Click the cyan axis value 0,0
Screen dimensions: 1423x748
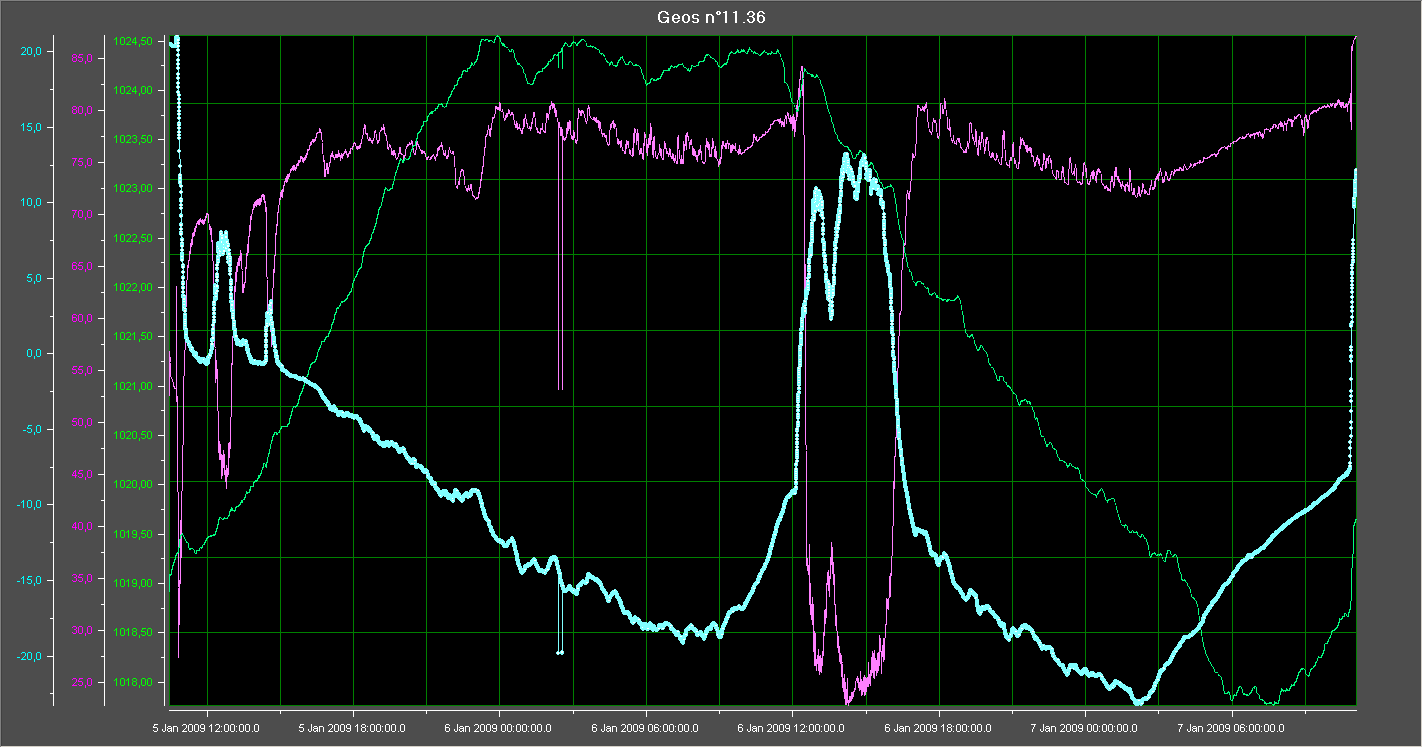tap(34, 353)
